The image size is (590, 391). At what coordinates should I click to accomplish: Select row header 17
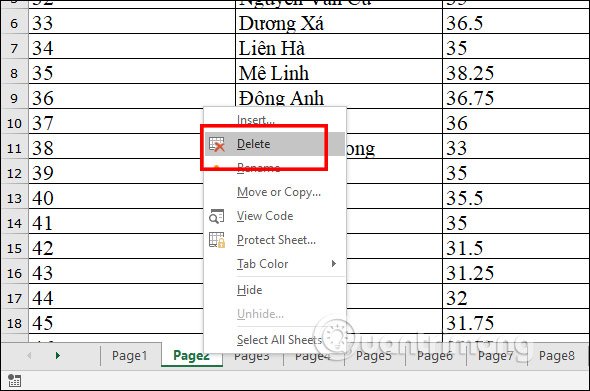tap(14, 298)
